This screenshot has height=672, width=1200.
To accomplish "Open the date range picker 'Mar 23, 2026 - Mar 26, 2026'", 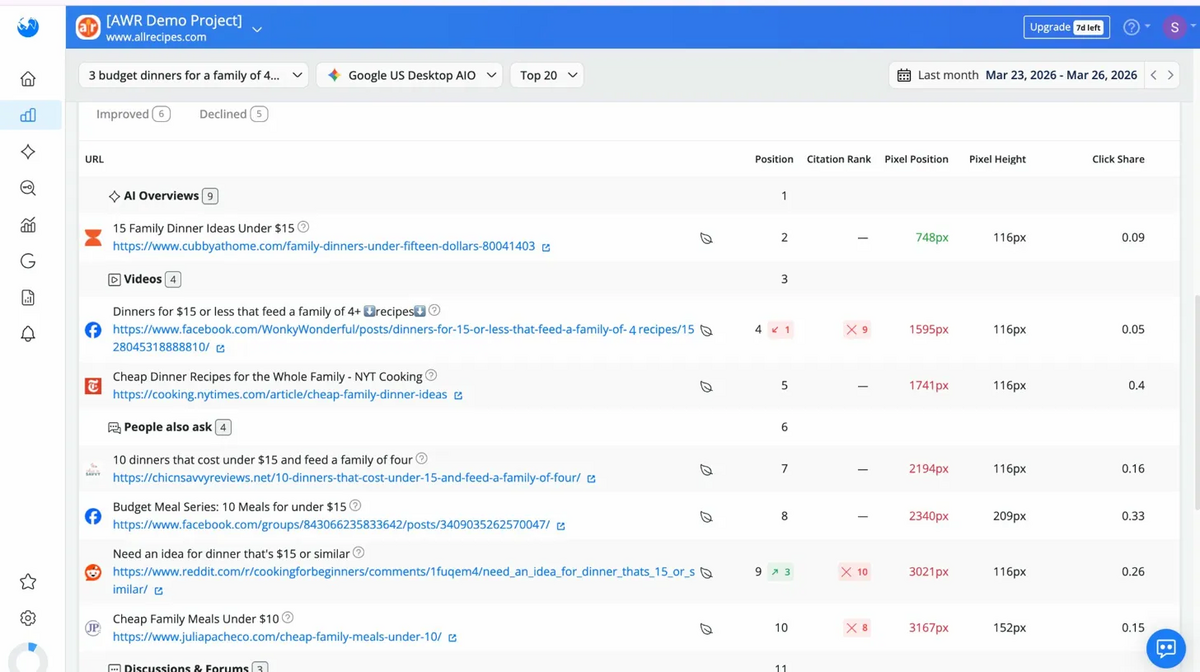I will [x=1061, y=75].
